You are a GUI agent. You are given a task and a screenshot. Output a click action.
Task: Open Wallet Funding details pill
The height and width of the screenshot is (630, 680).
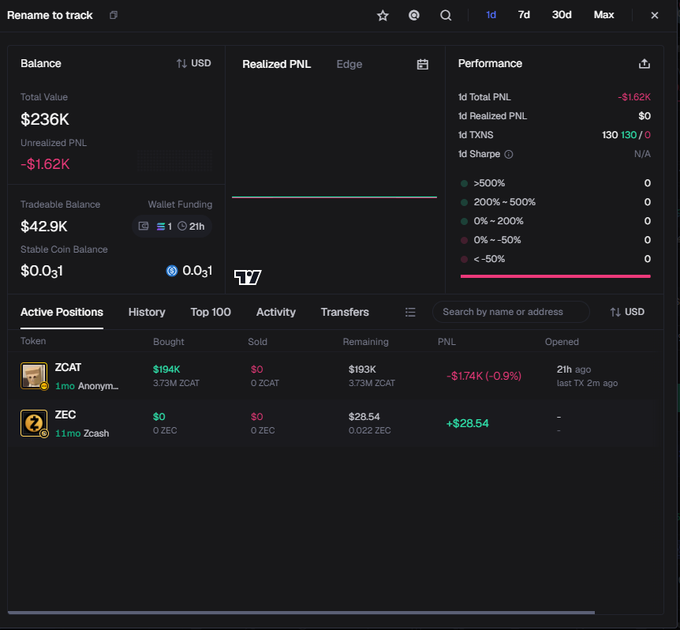click(x=172, y=226)
